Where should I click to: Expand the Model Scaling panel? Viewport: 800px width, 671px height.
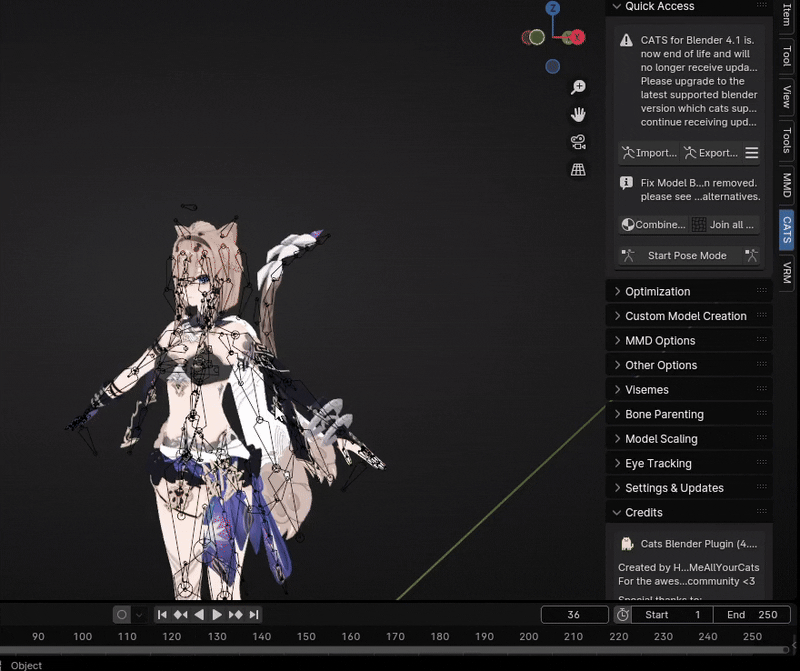689,438
